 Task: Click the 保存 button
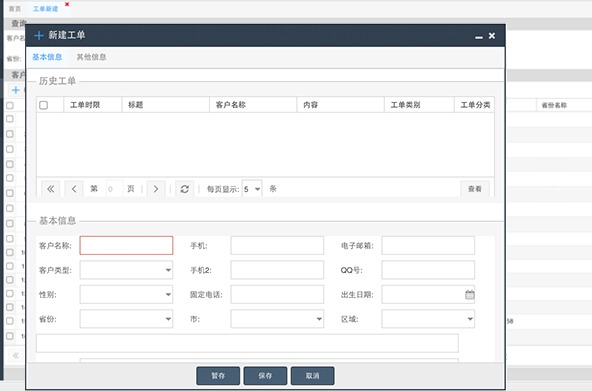pyautogui.click(x=265, y=376)
